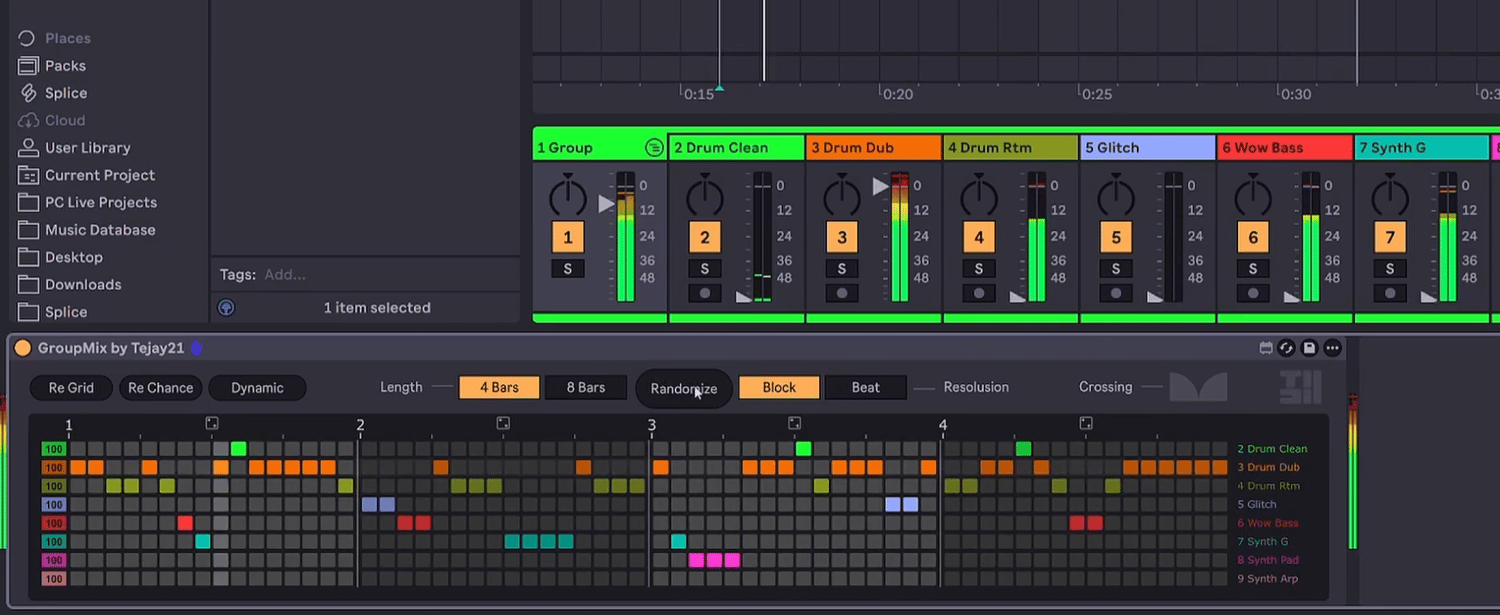This screenshot has width=1500, height=615.
Task: Save the GroupMix preset with disk icon
Action: (1309, 348)
